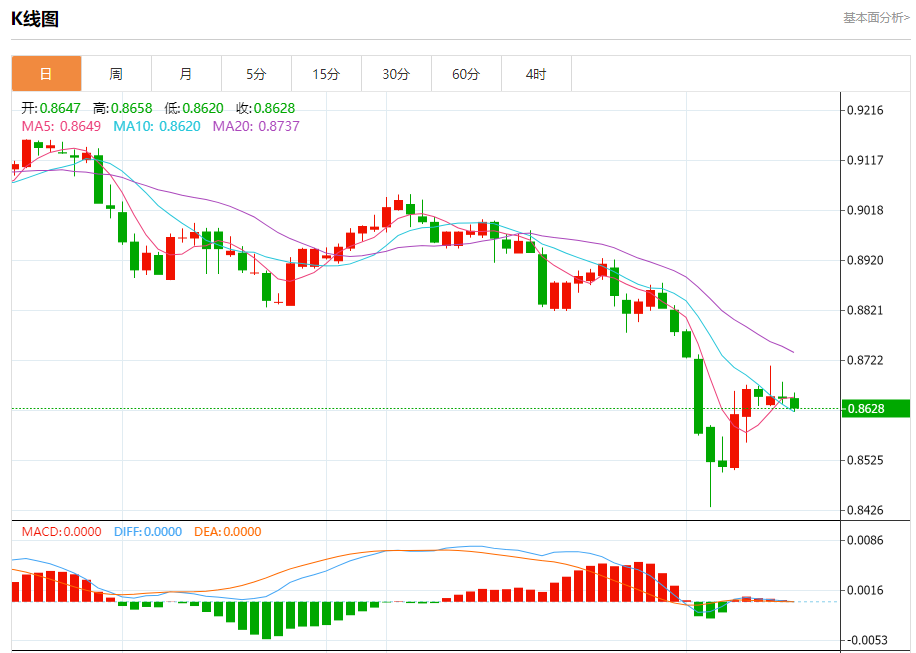The image size is (916, 653).
Task: Open the 15分 interval tab
Action: pos(327,74)
